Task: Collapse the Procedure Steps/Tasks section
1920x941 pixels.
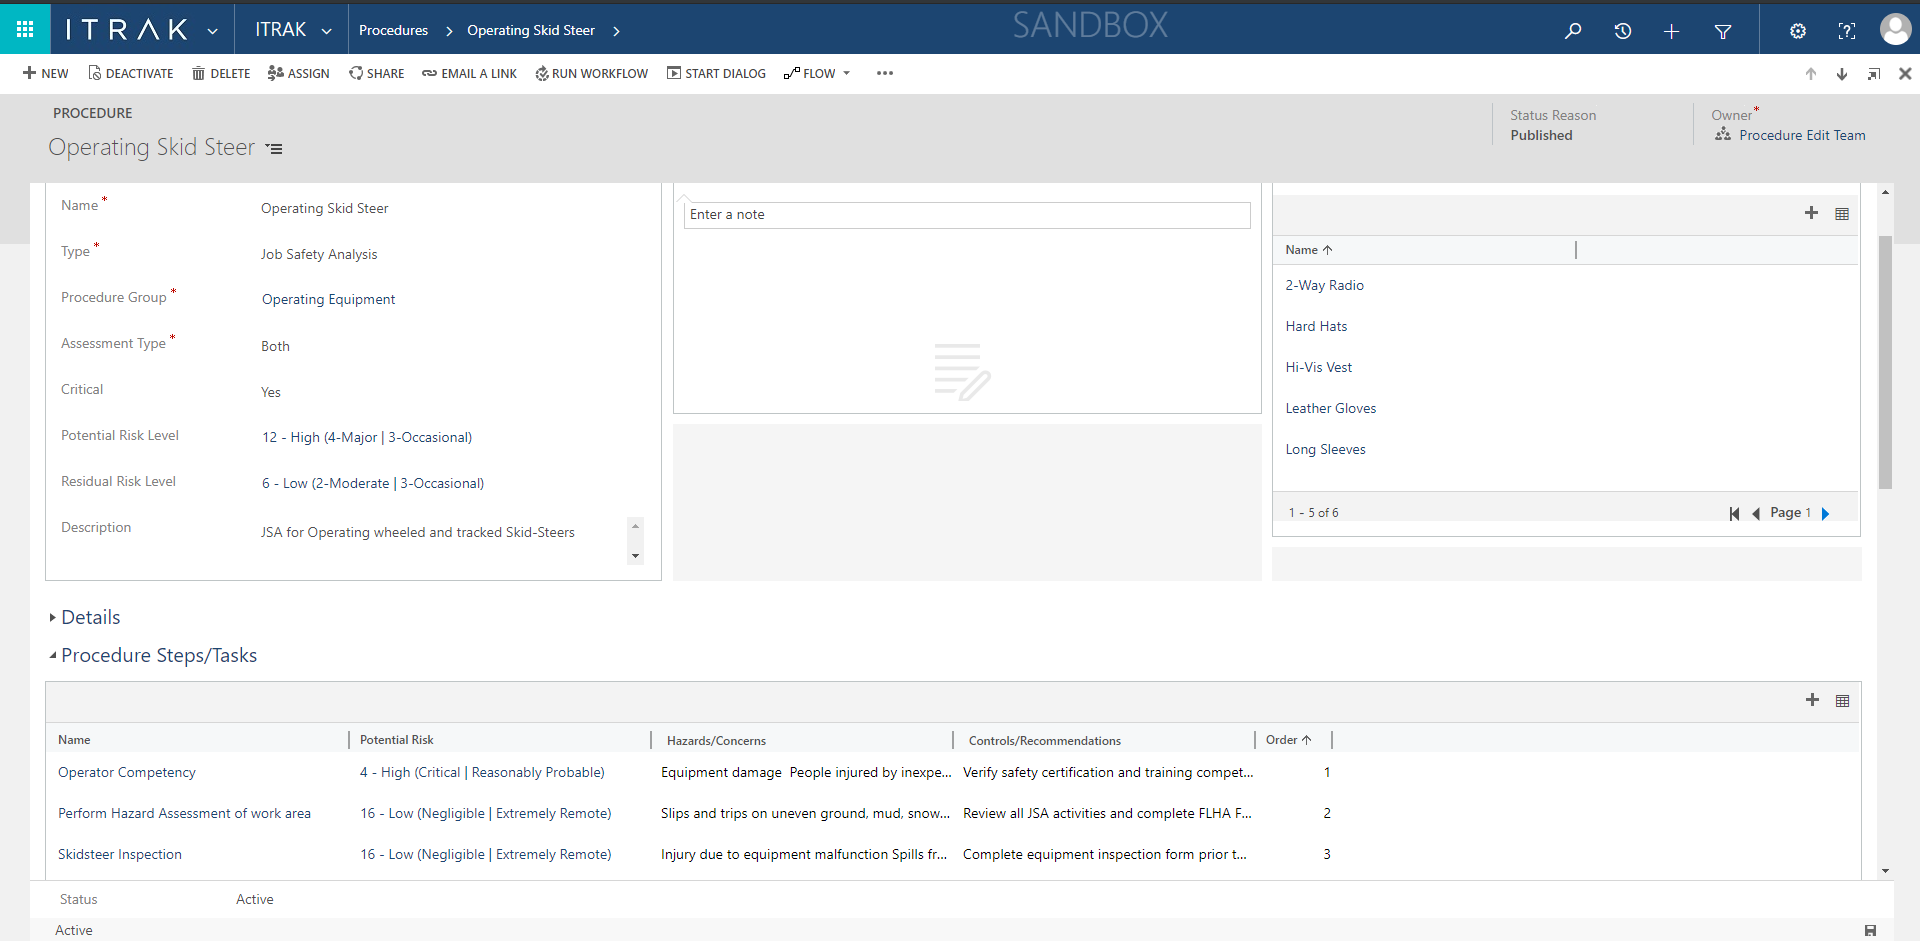Action: tap(158, 655)
